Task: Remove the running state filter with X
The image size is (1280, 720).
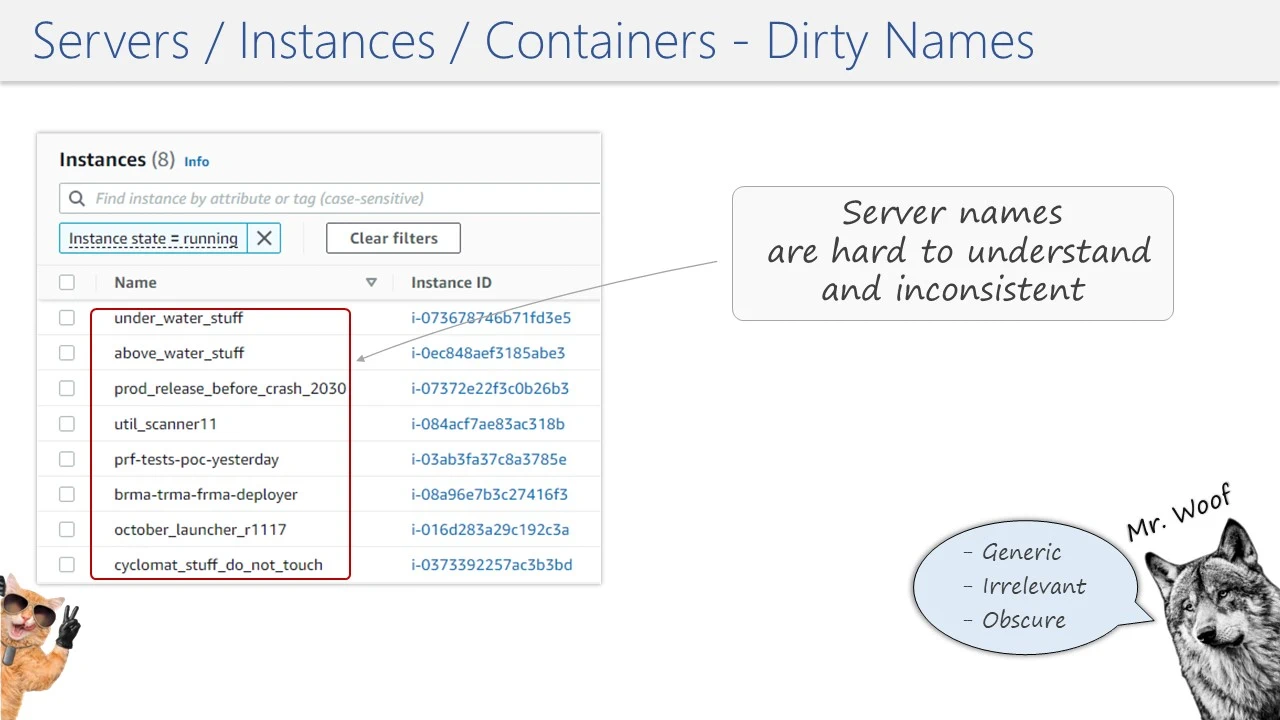Action: click(264, 238)
